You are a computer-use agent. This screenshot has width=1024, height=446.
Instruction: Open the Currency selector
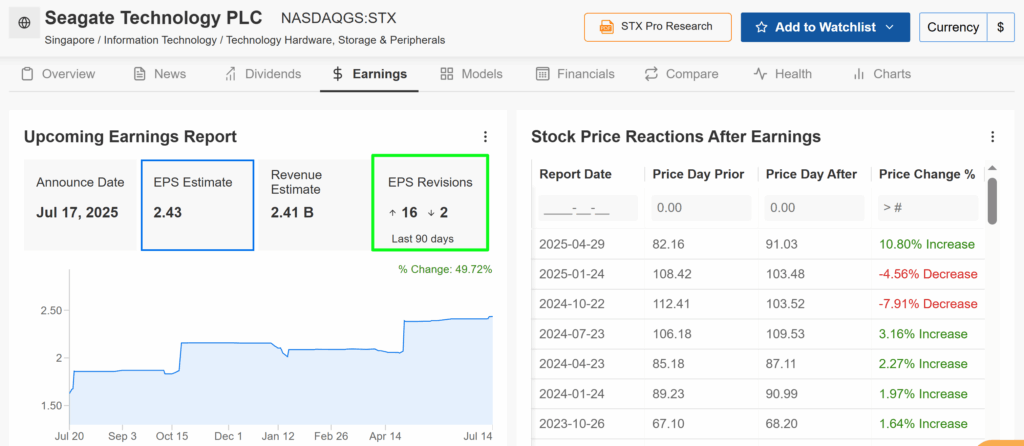[967, 27]
